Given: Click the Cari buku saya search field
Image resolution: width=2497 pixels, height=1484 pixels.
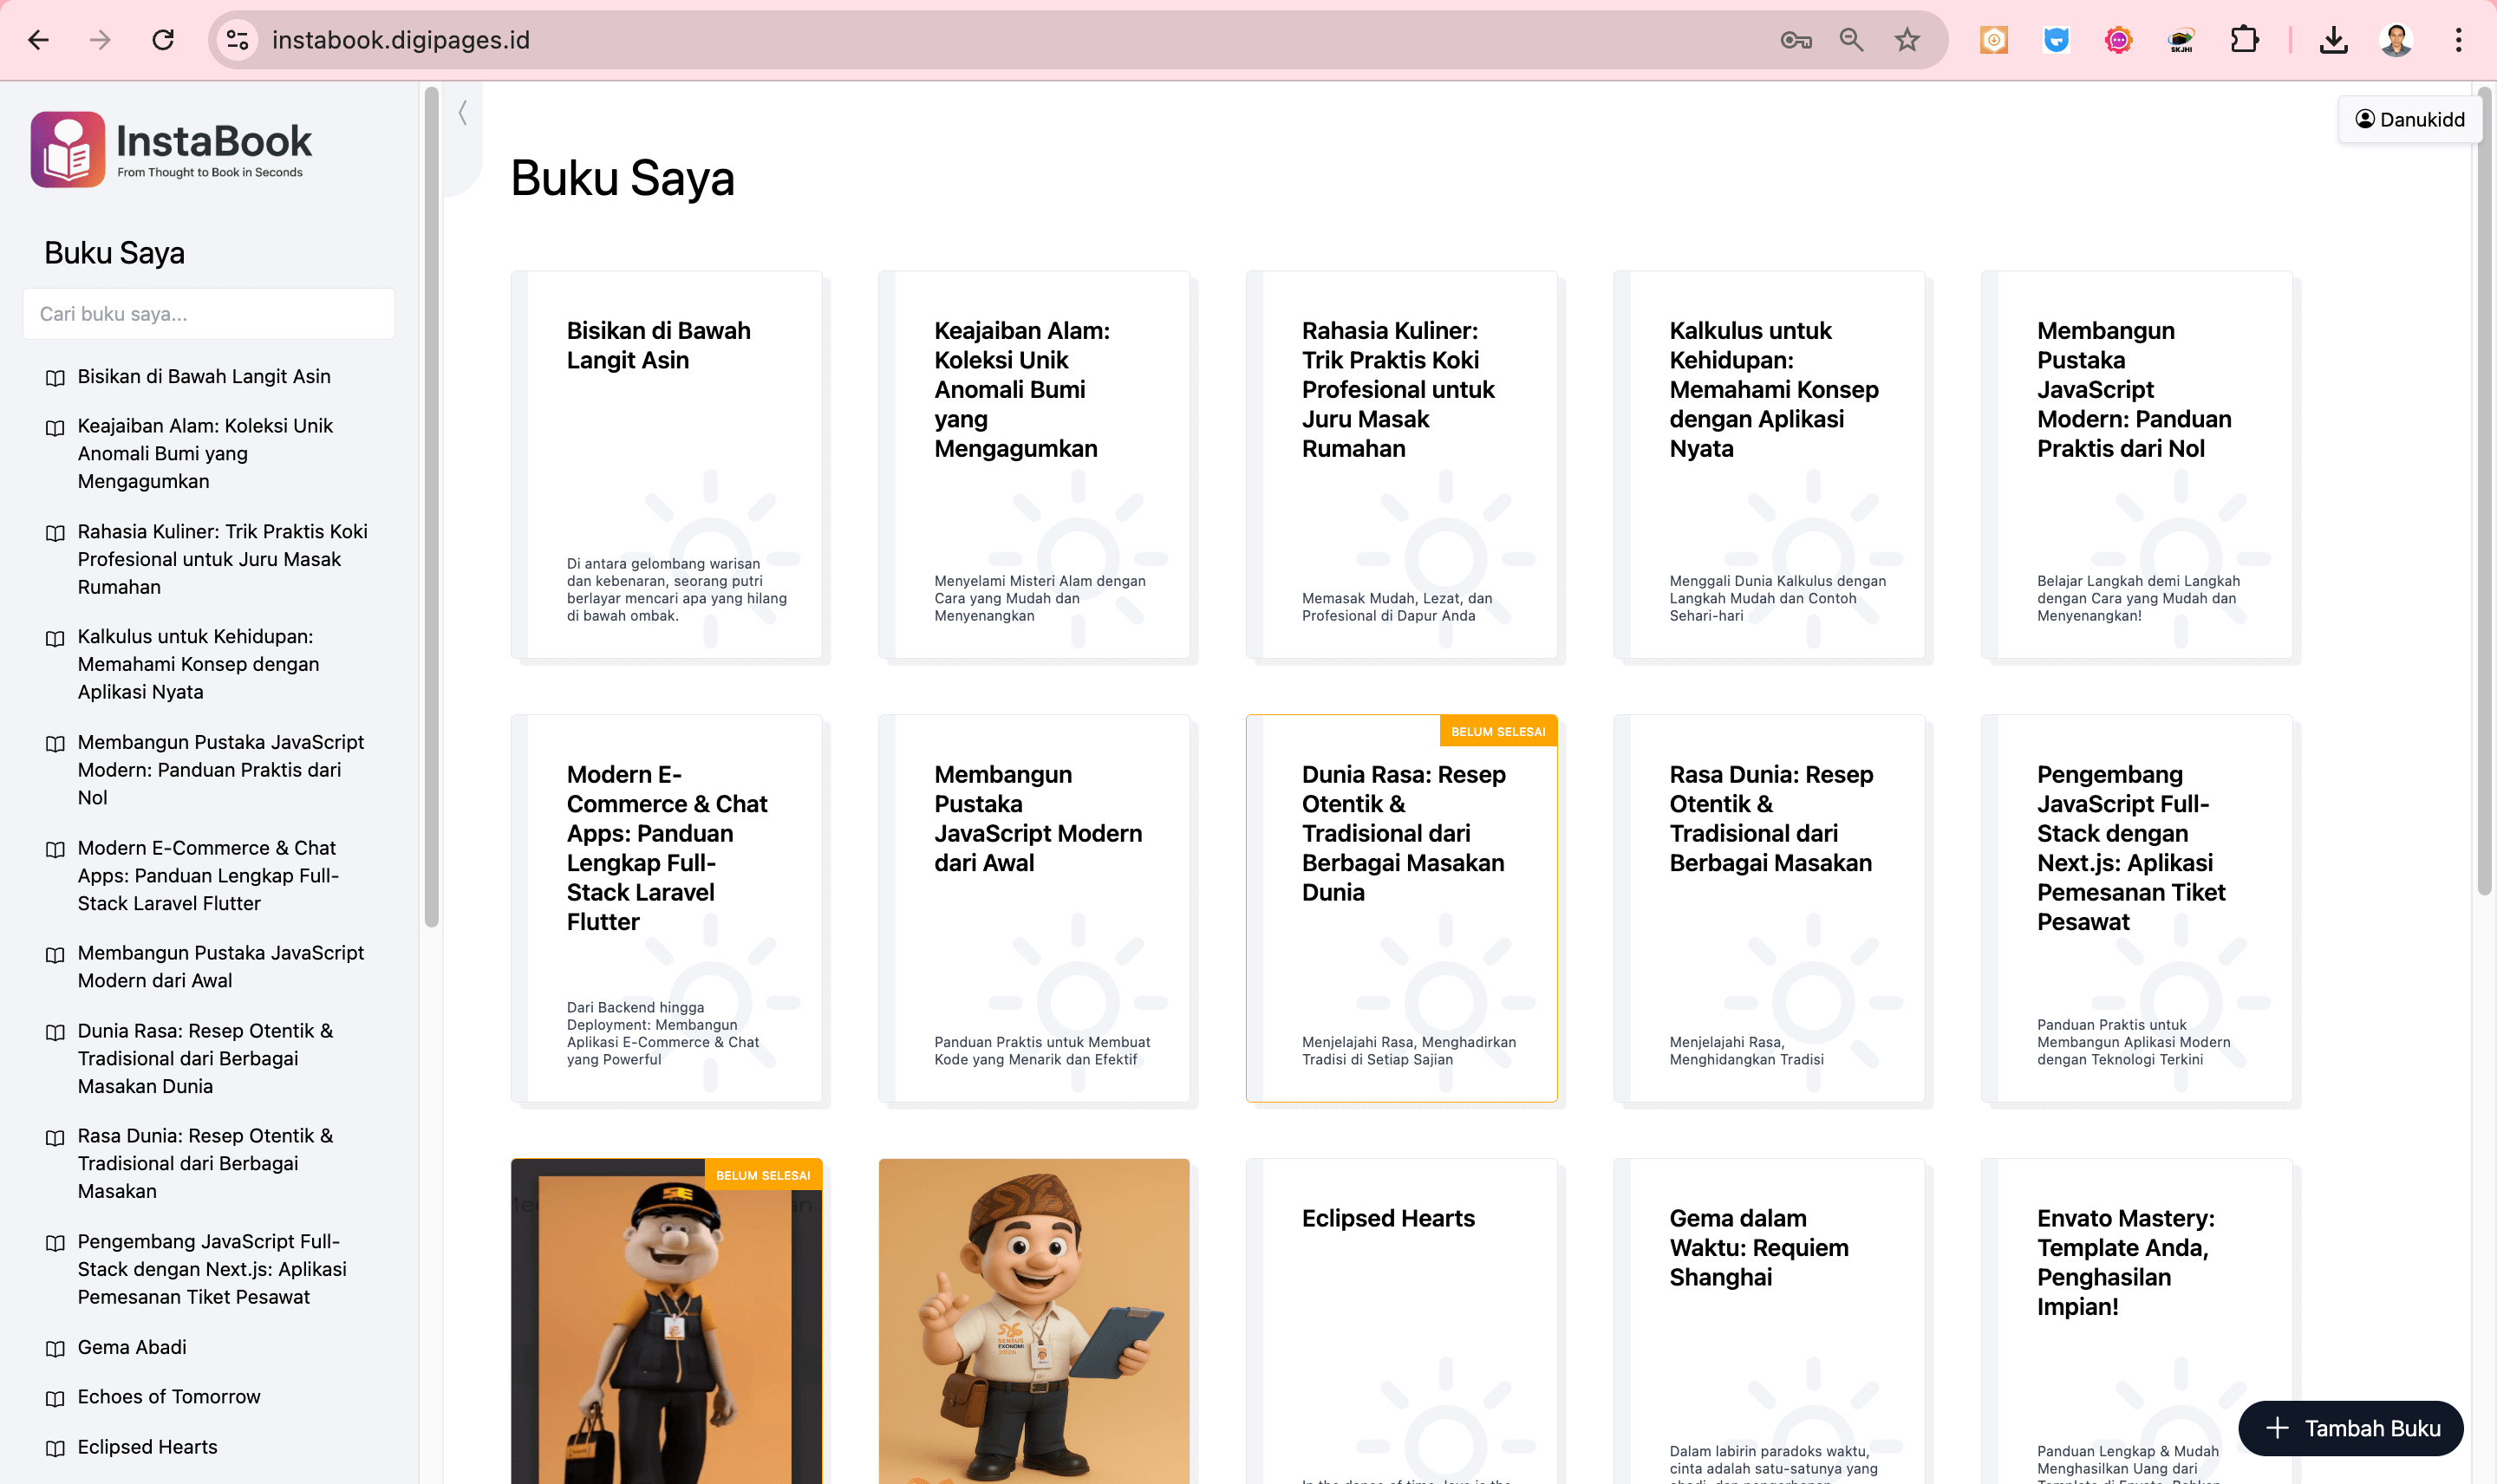Looking at the screenshot, I should (x=209, y=313).
